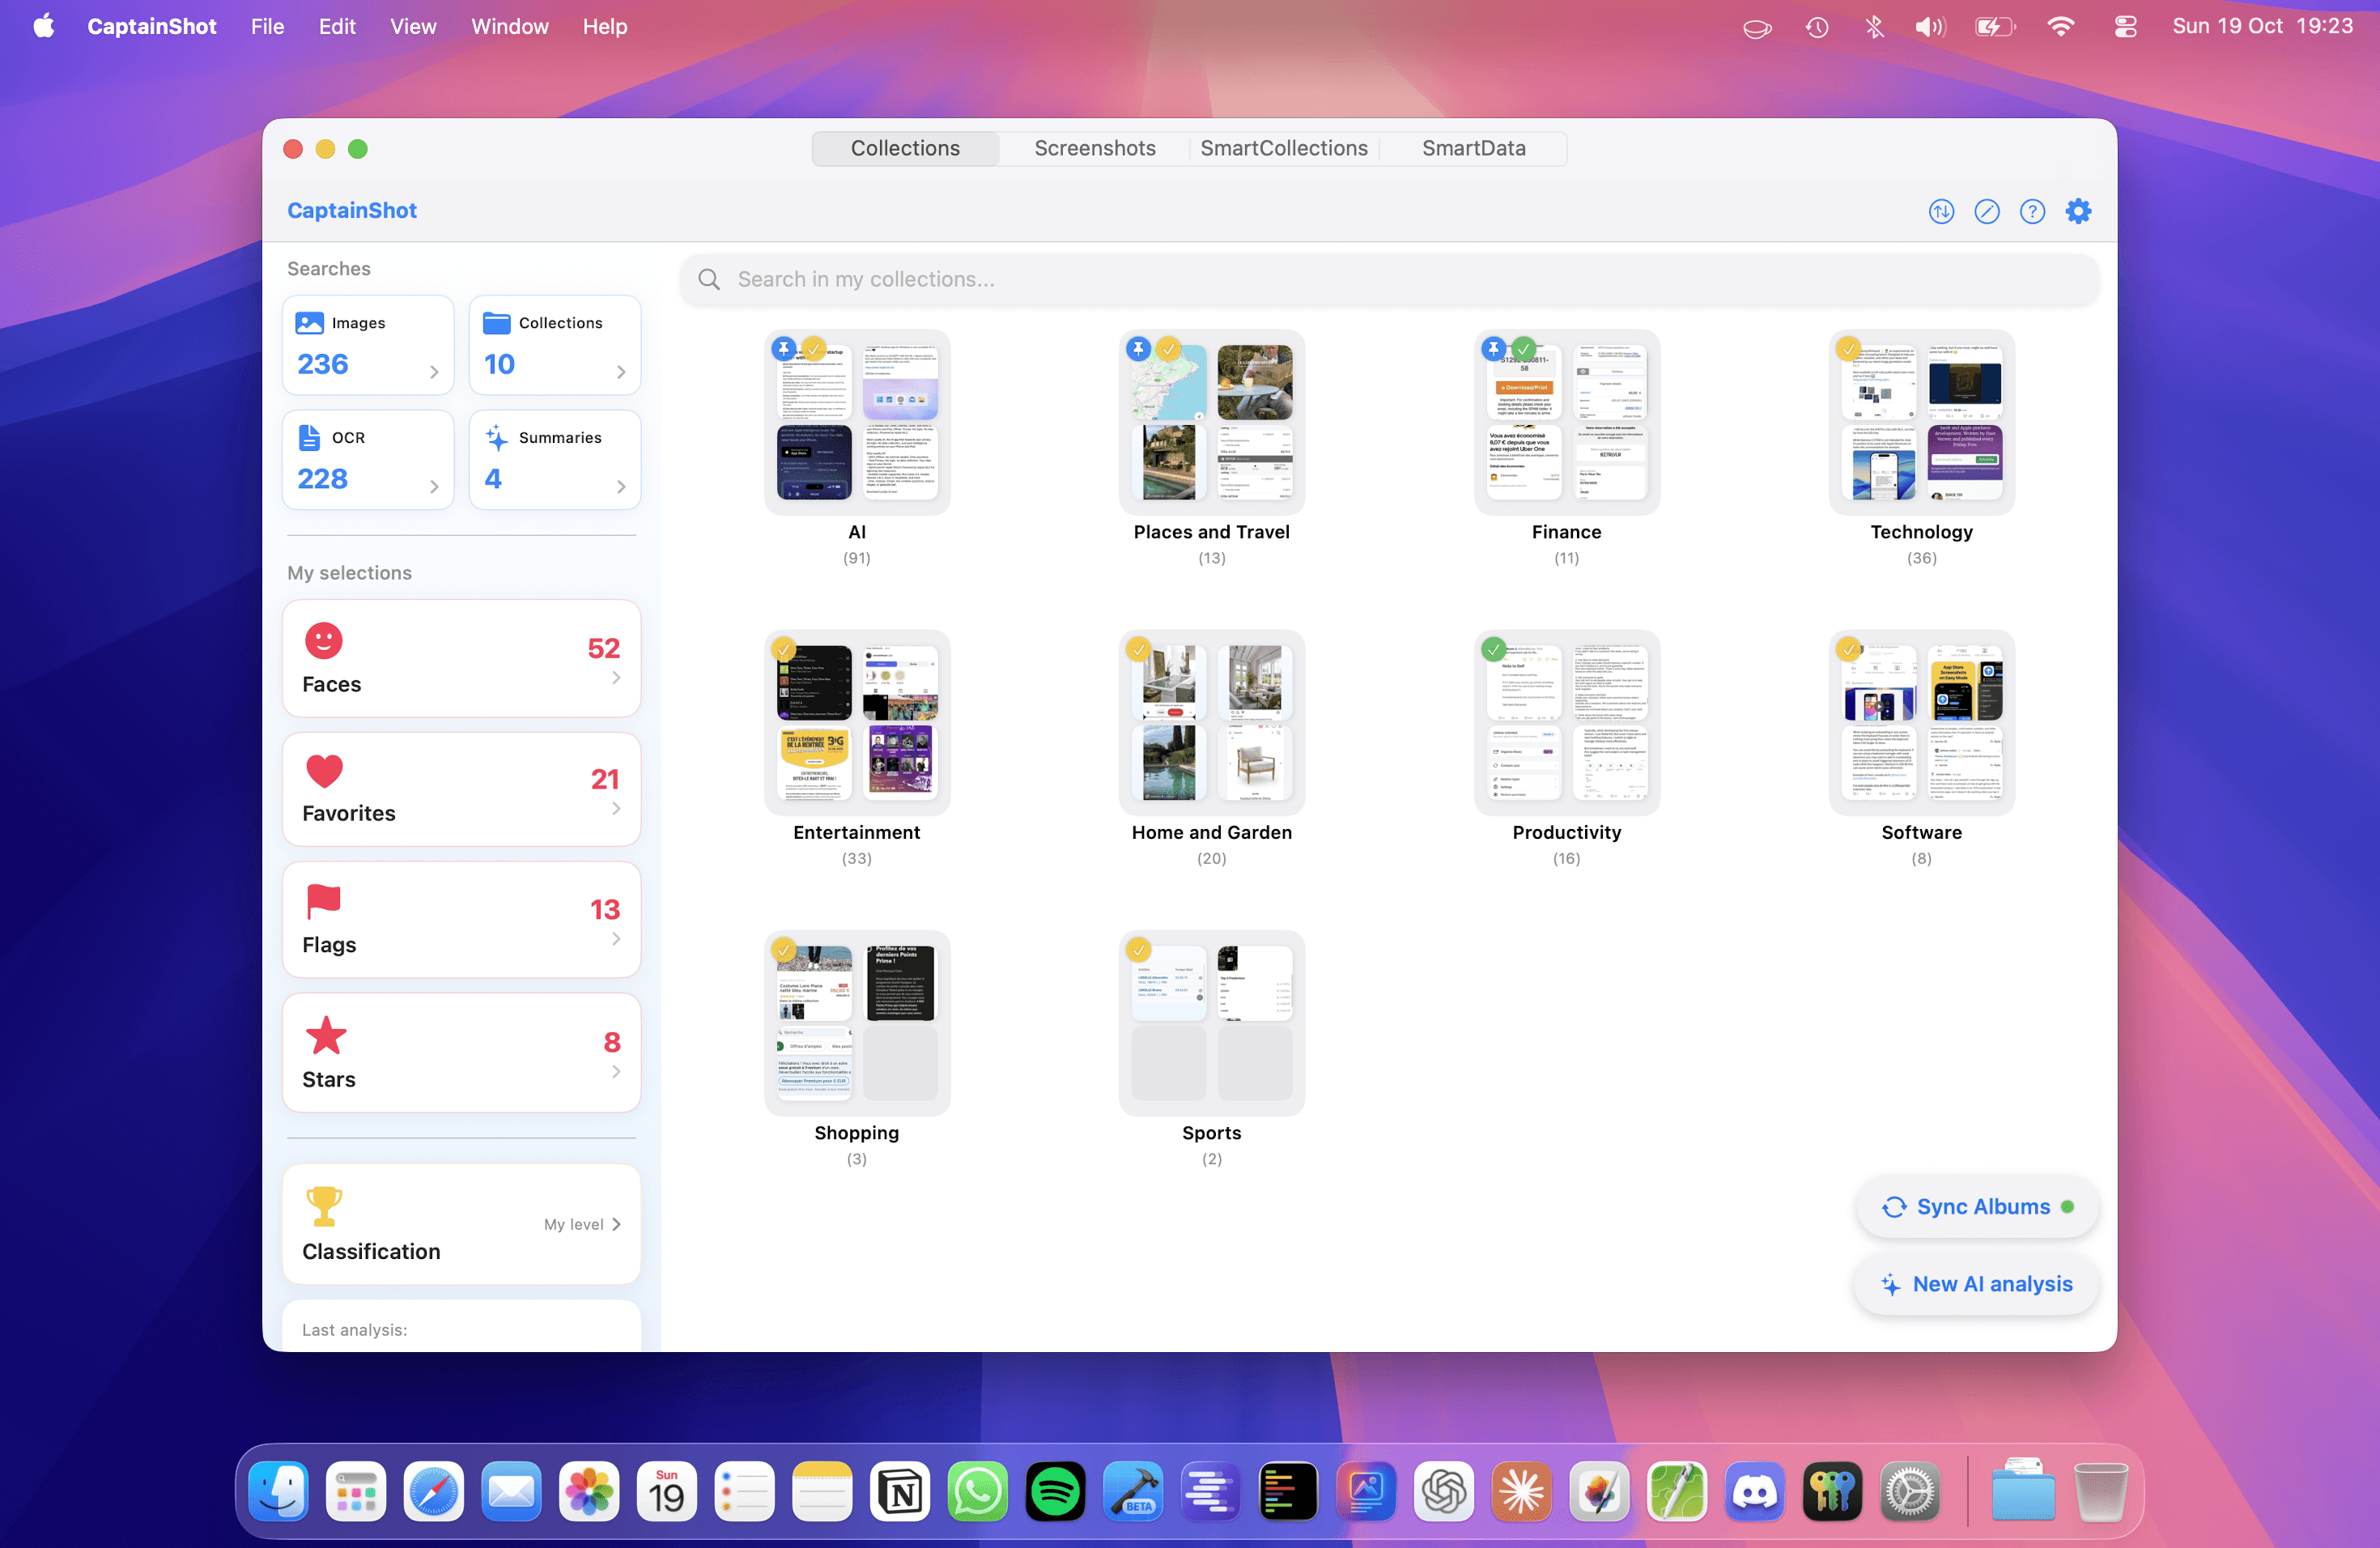Expand the My level chevron
Screen dimensions: 2380x1548
coord(616,1224)
